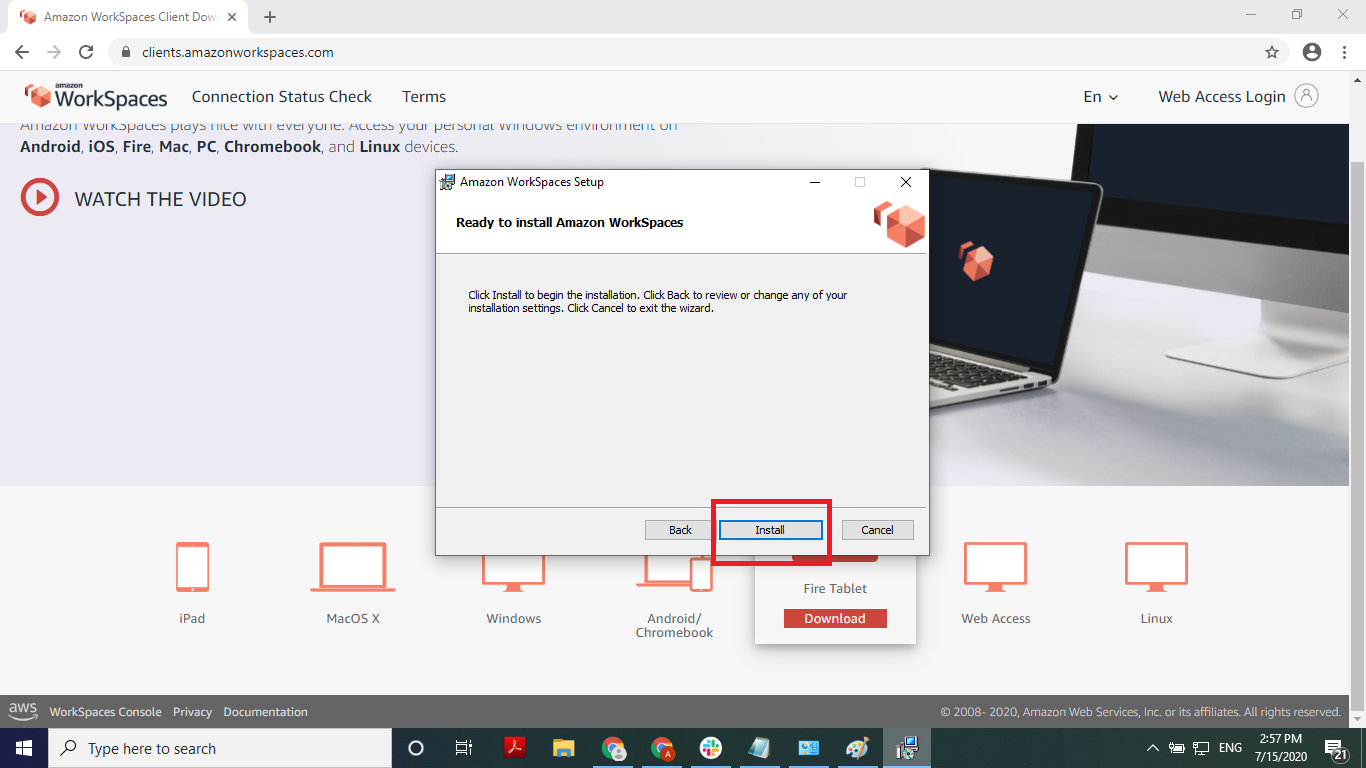
Task: Click the red Download button for Fire Tablet
Action: (835, 618)
